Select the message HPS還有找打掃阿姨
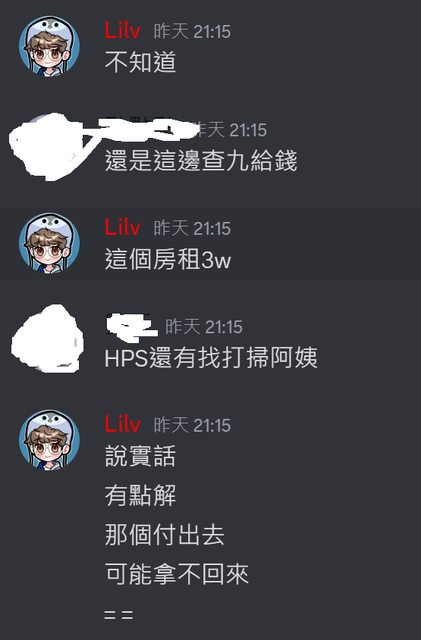 [x=211, y=358]
